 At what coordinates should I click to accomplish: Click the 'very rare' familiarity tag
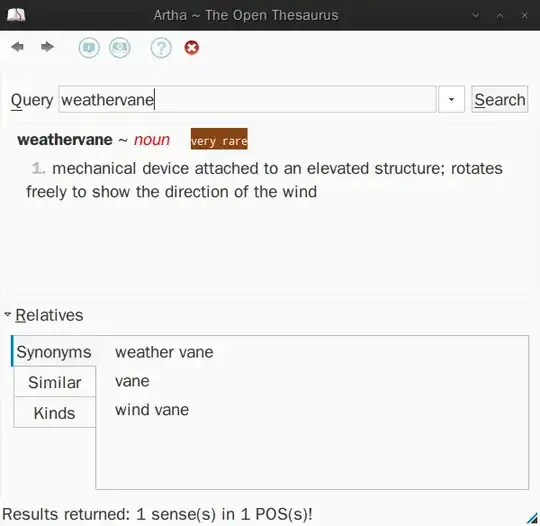[219, 139]
